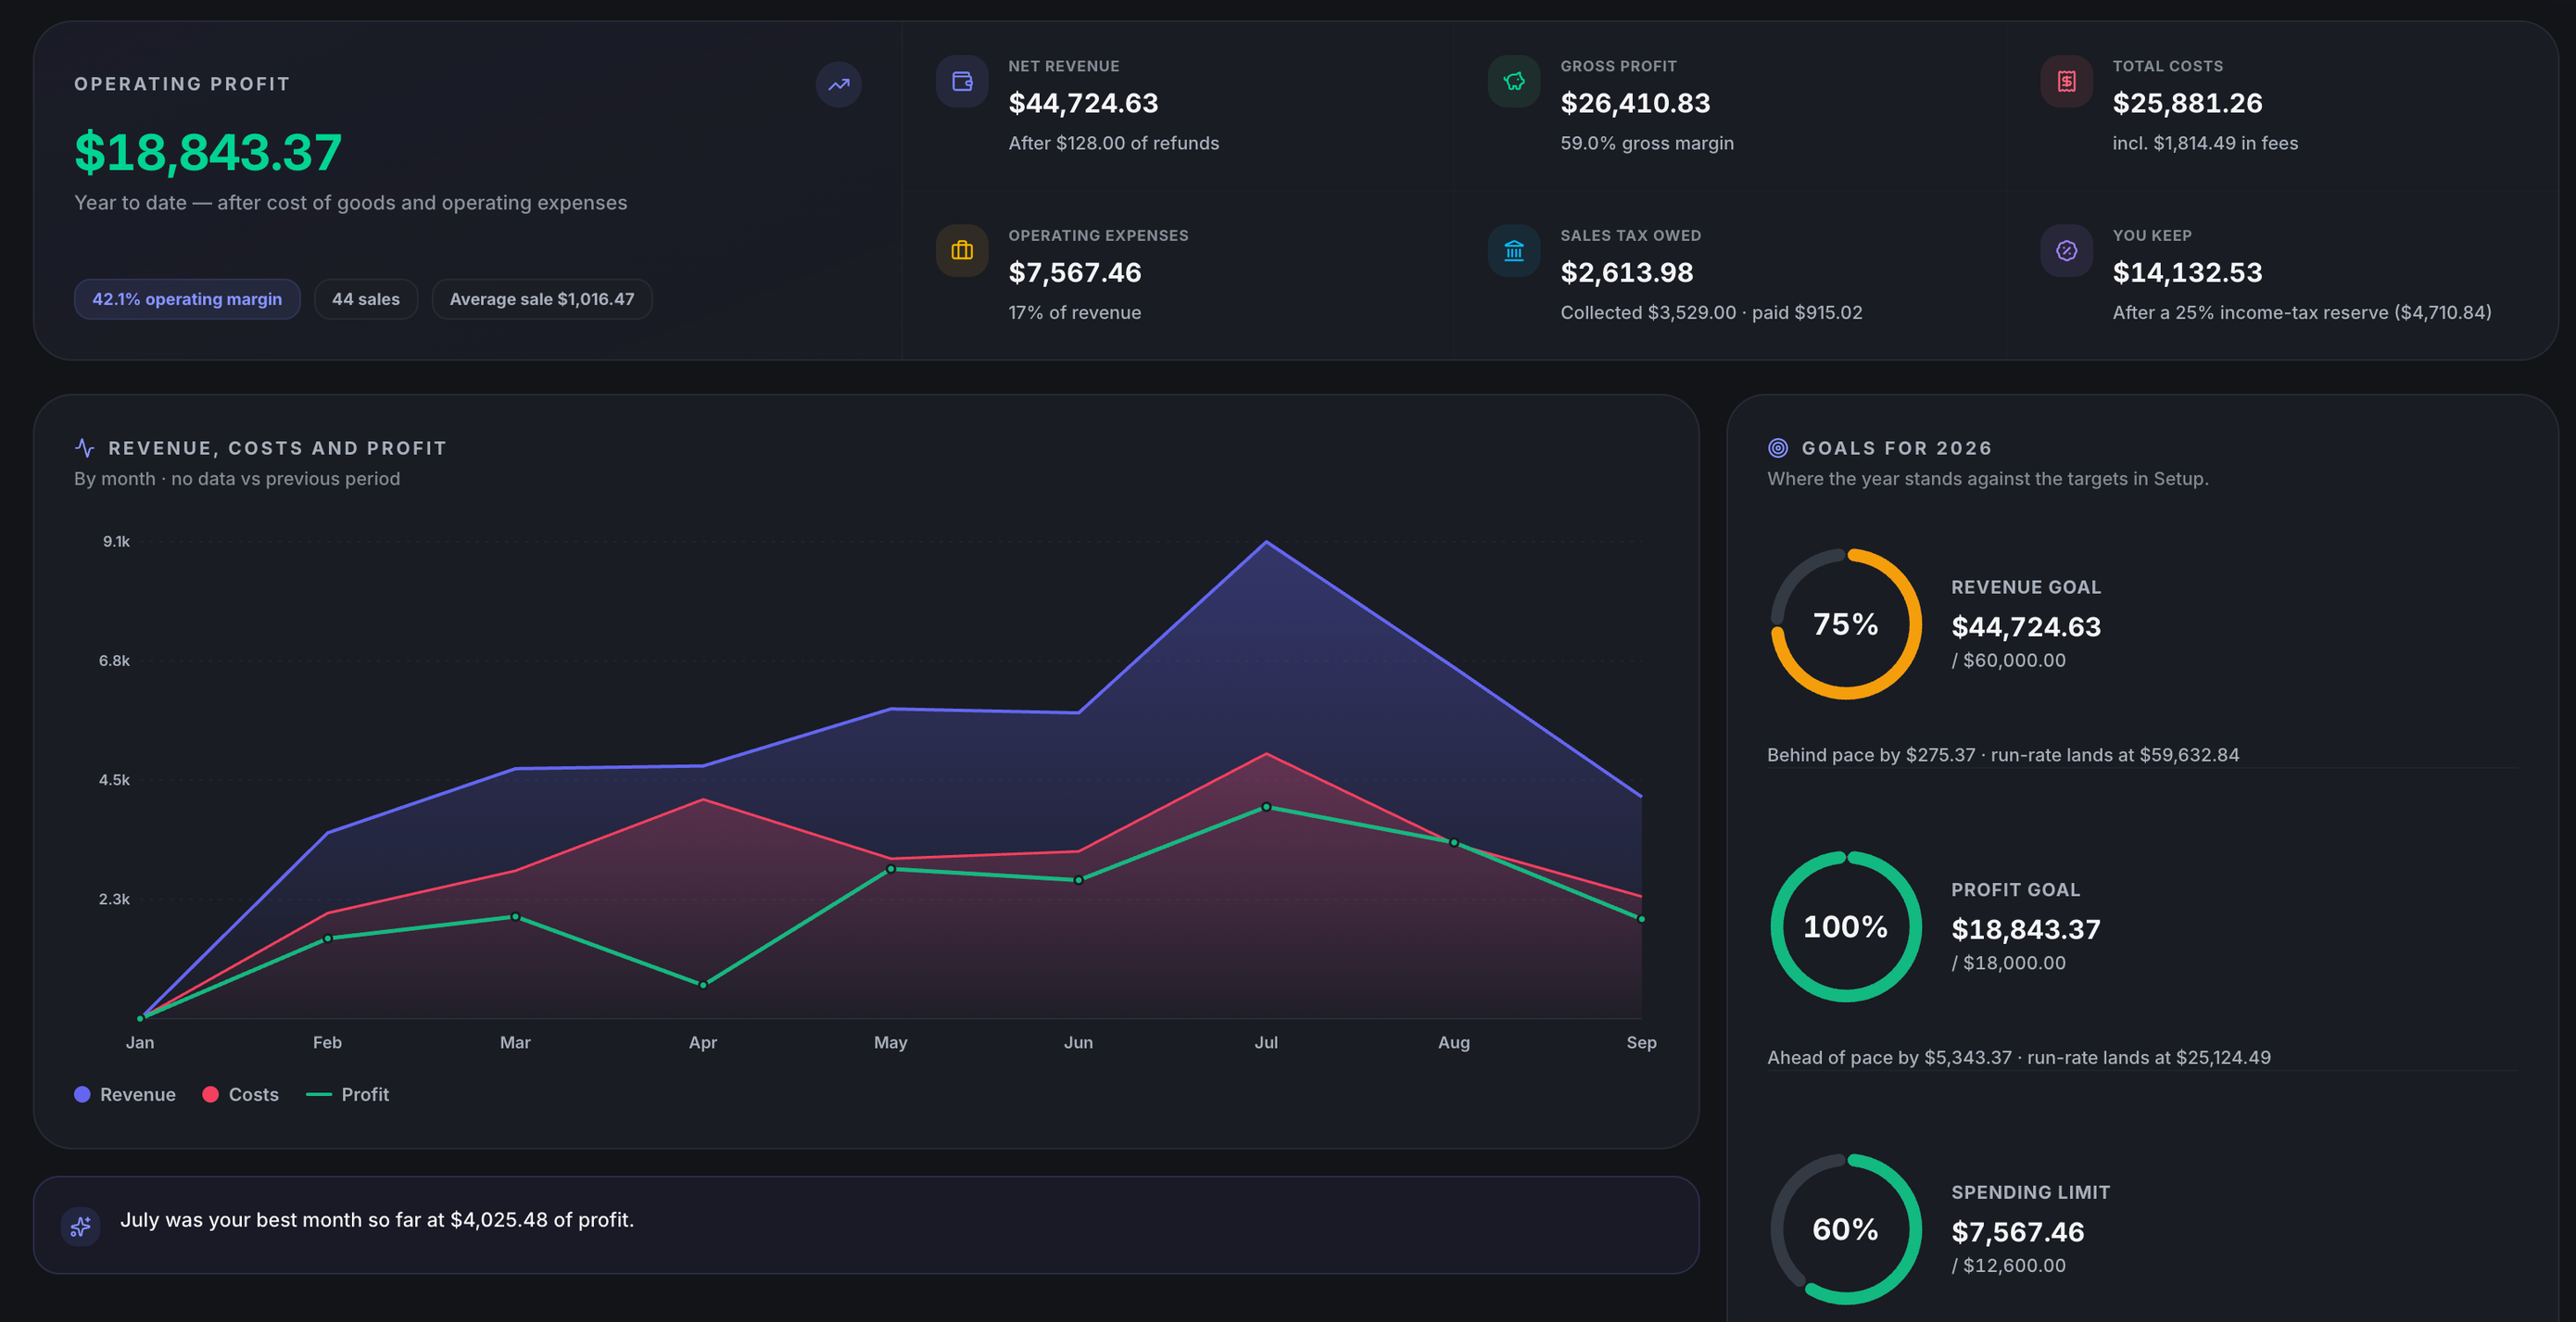Click the April profit data point on chart
Viewport: 2576px width, 1322px height.
click(x=703, y=985)
